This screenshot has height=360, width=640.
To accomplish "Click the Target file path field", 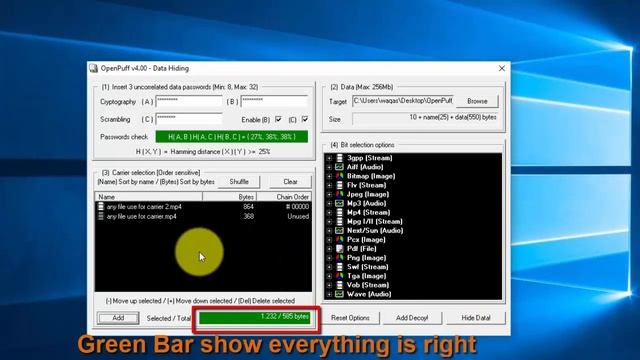I will (403, 101).
